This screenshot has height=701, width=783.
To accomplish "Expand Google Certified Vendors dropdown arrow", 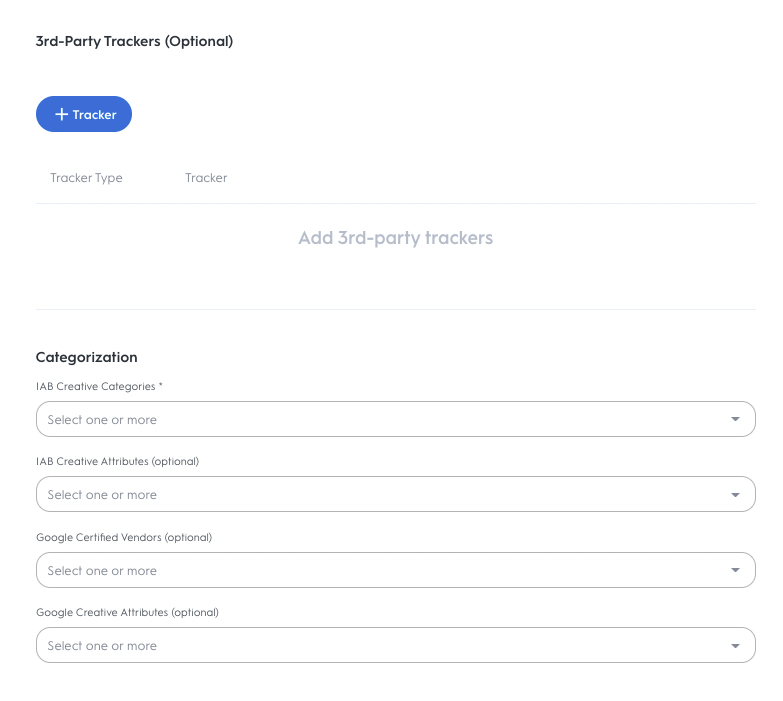I will point(735,571).
